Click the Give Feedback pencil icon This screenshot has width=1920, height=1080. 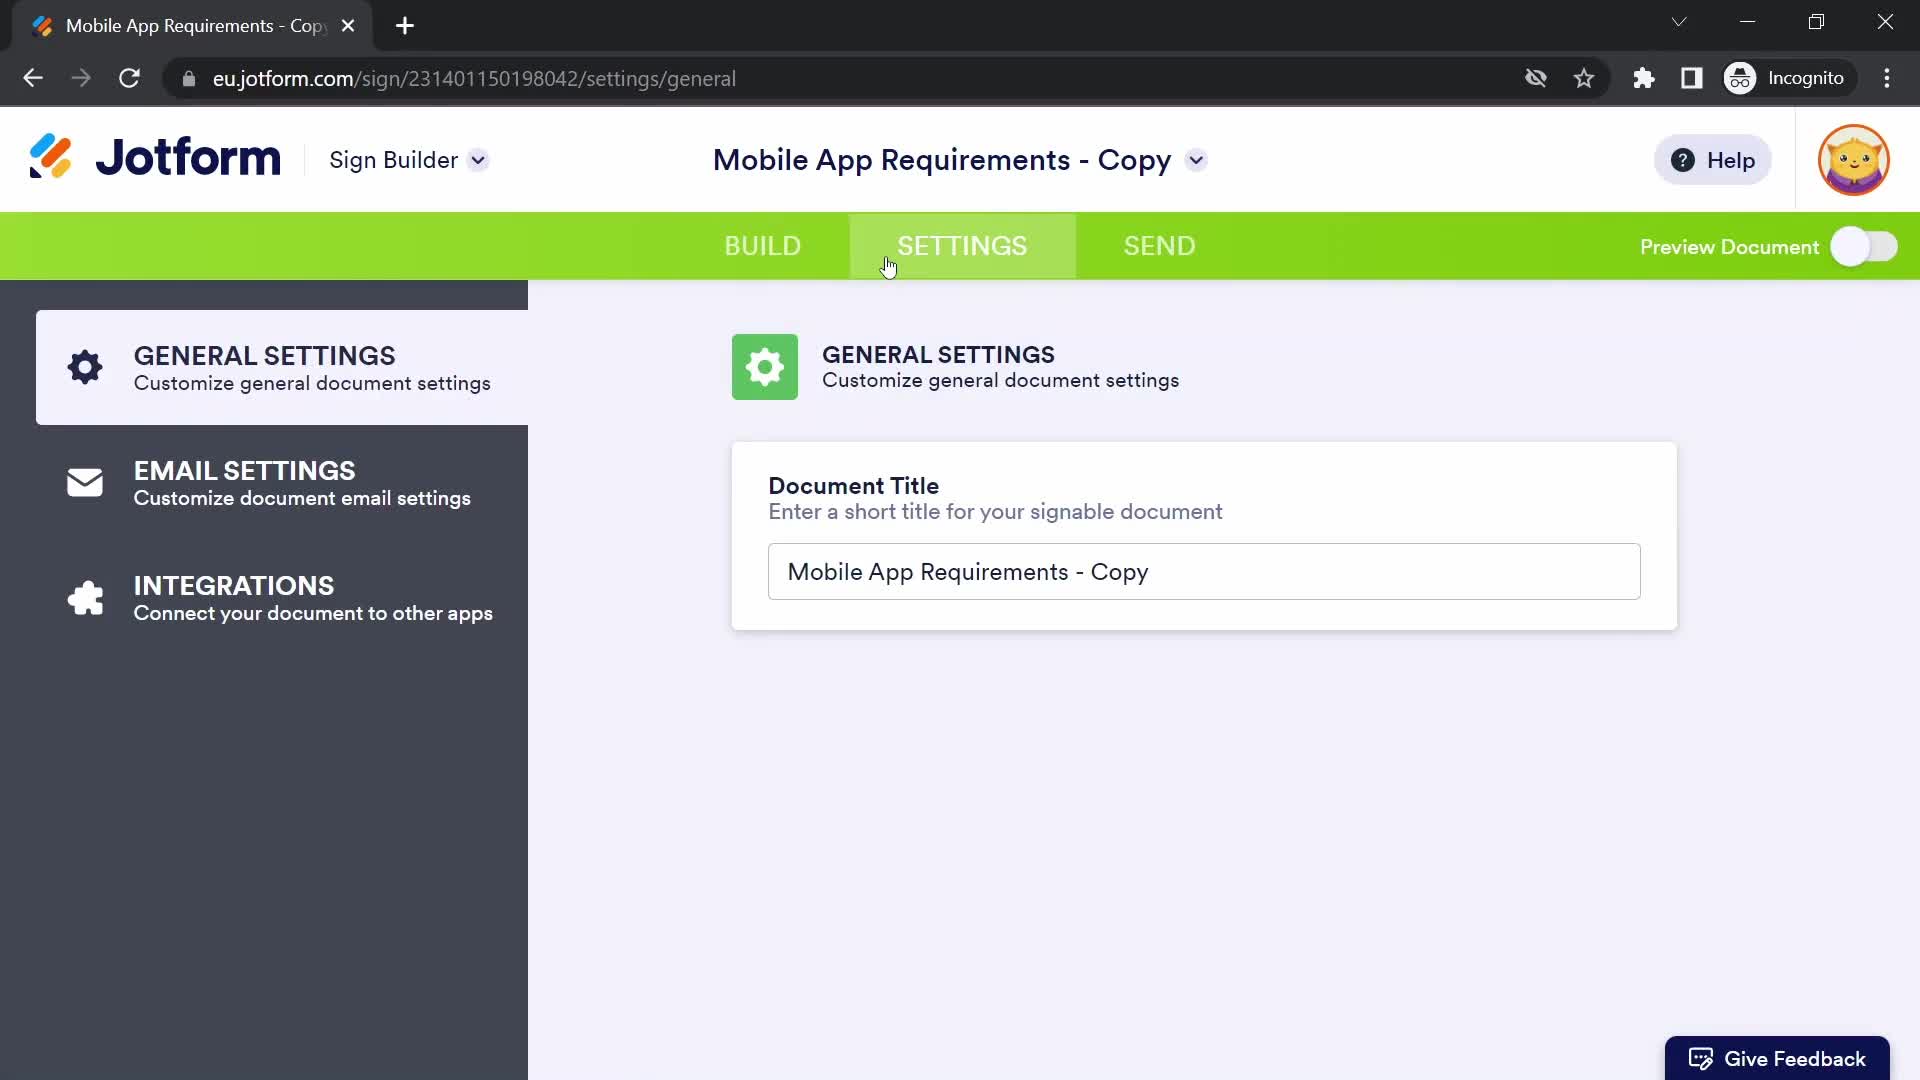[x=1700, y=1059]
